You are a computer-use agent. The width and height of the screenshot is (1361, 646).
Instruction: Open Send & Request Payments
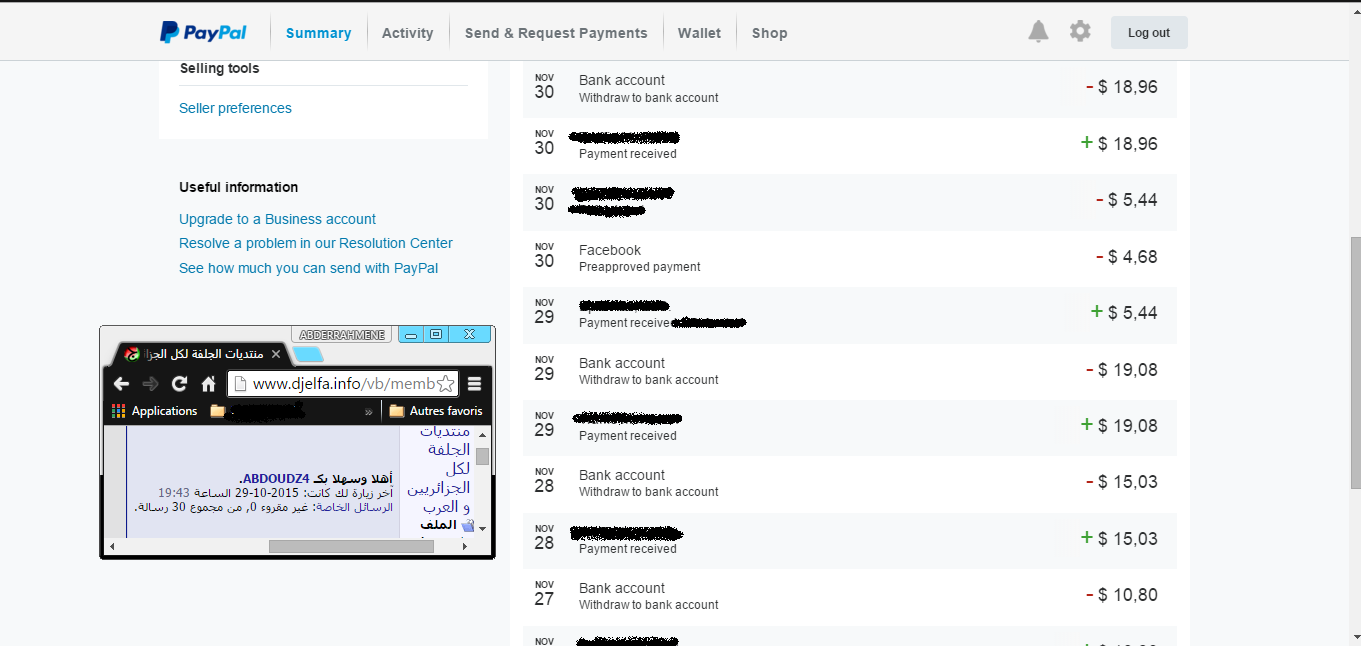click(556, 33)
